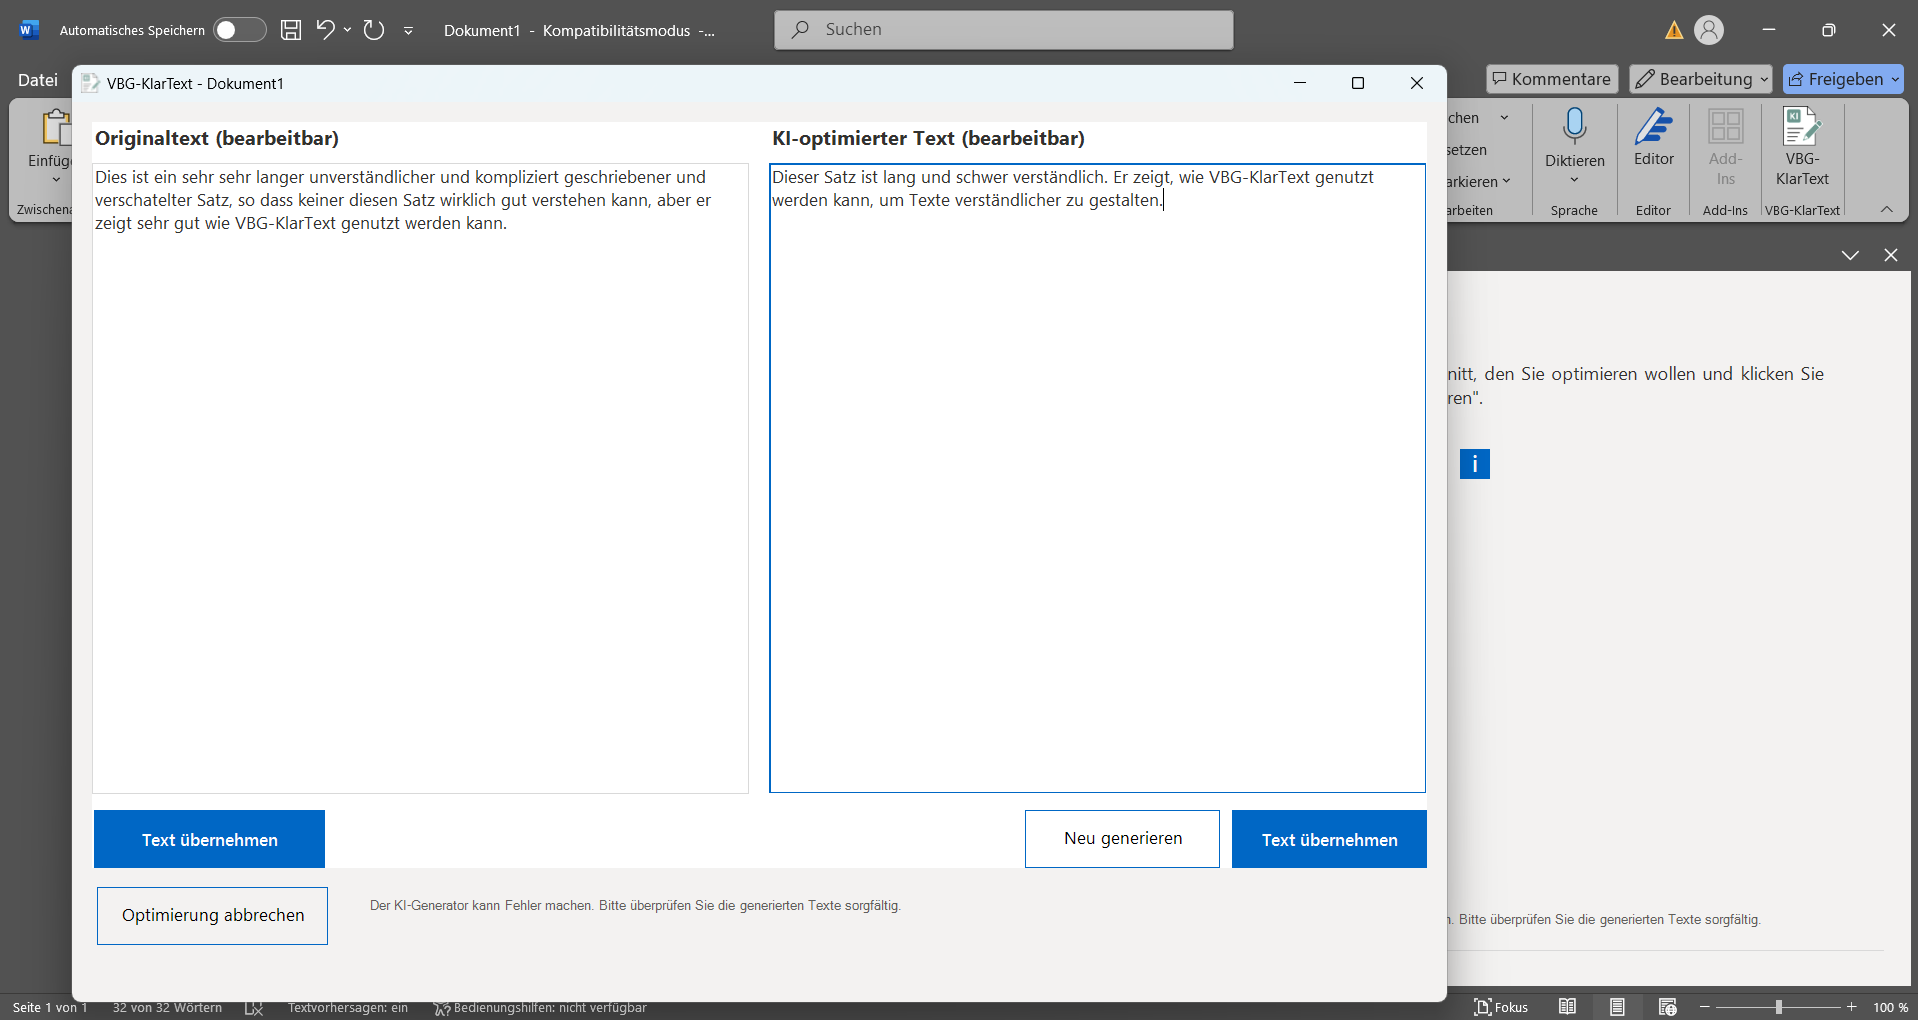Expand the Bearbeitung mode dropdown
Viewport: 1918px width, 1020px height.
tap(1701, 79)
